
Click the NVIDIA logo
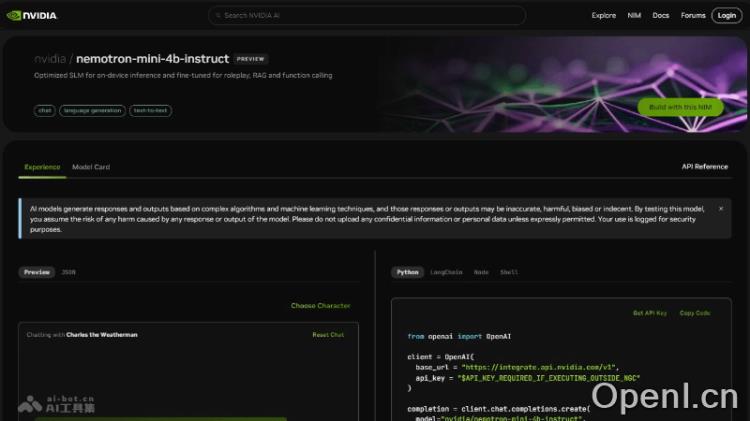pos(31,16)
